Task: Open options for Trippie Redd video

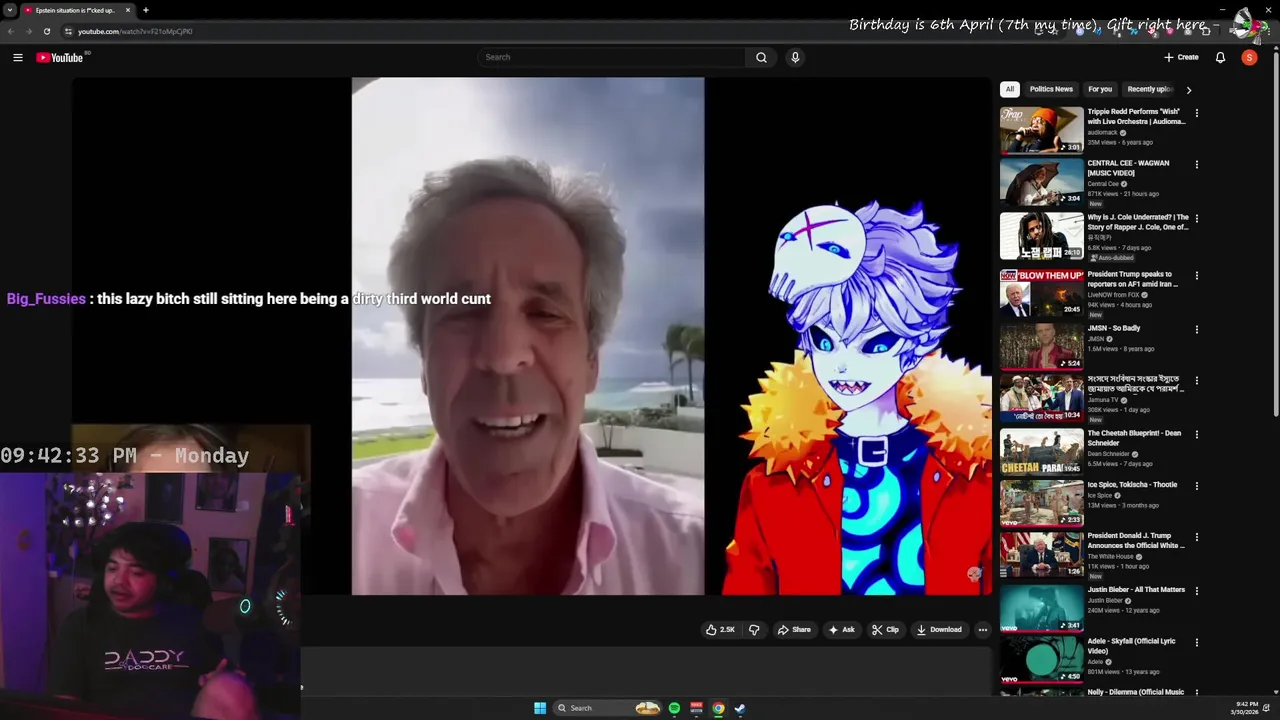Action: tap(1196, 113)
